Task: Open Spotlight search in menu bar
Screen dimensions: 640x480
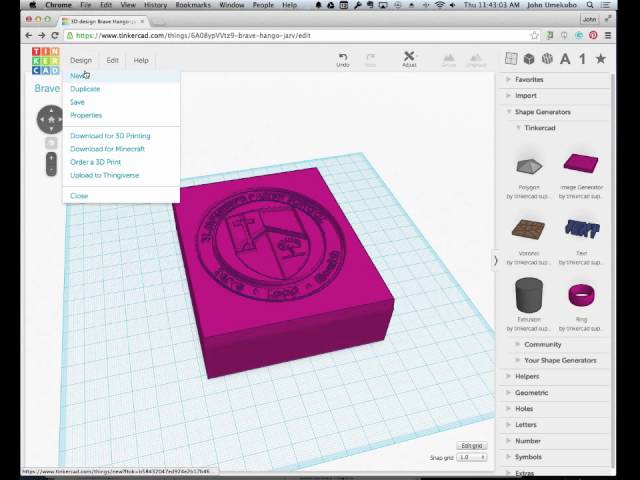Action: (590, 5)
